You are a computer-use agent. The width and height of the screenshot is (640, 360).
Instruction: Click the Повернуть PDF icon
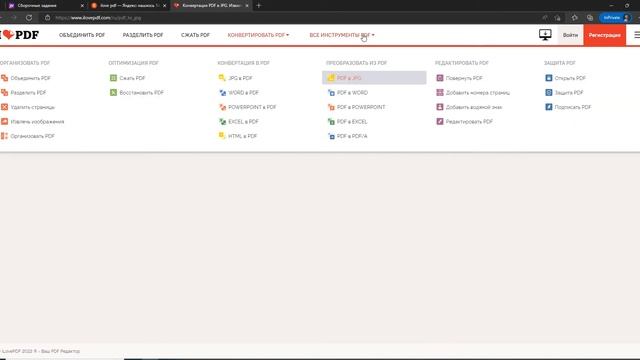(440, 78)
